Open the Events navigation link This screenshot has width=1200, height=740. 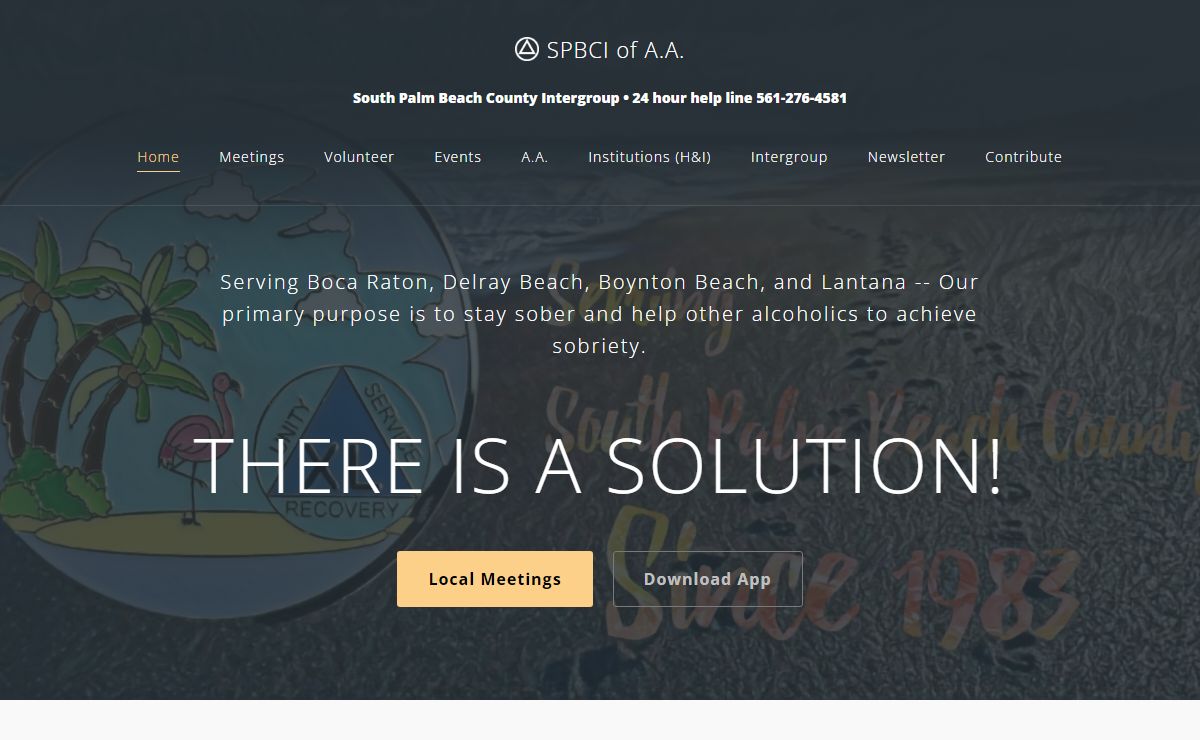click(x=457, y=157)
